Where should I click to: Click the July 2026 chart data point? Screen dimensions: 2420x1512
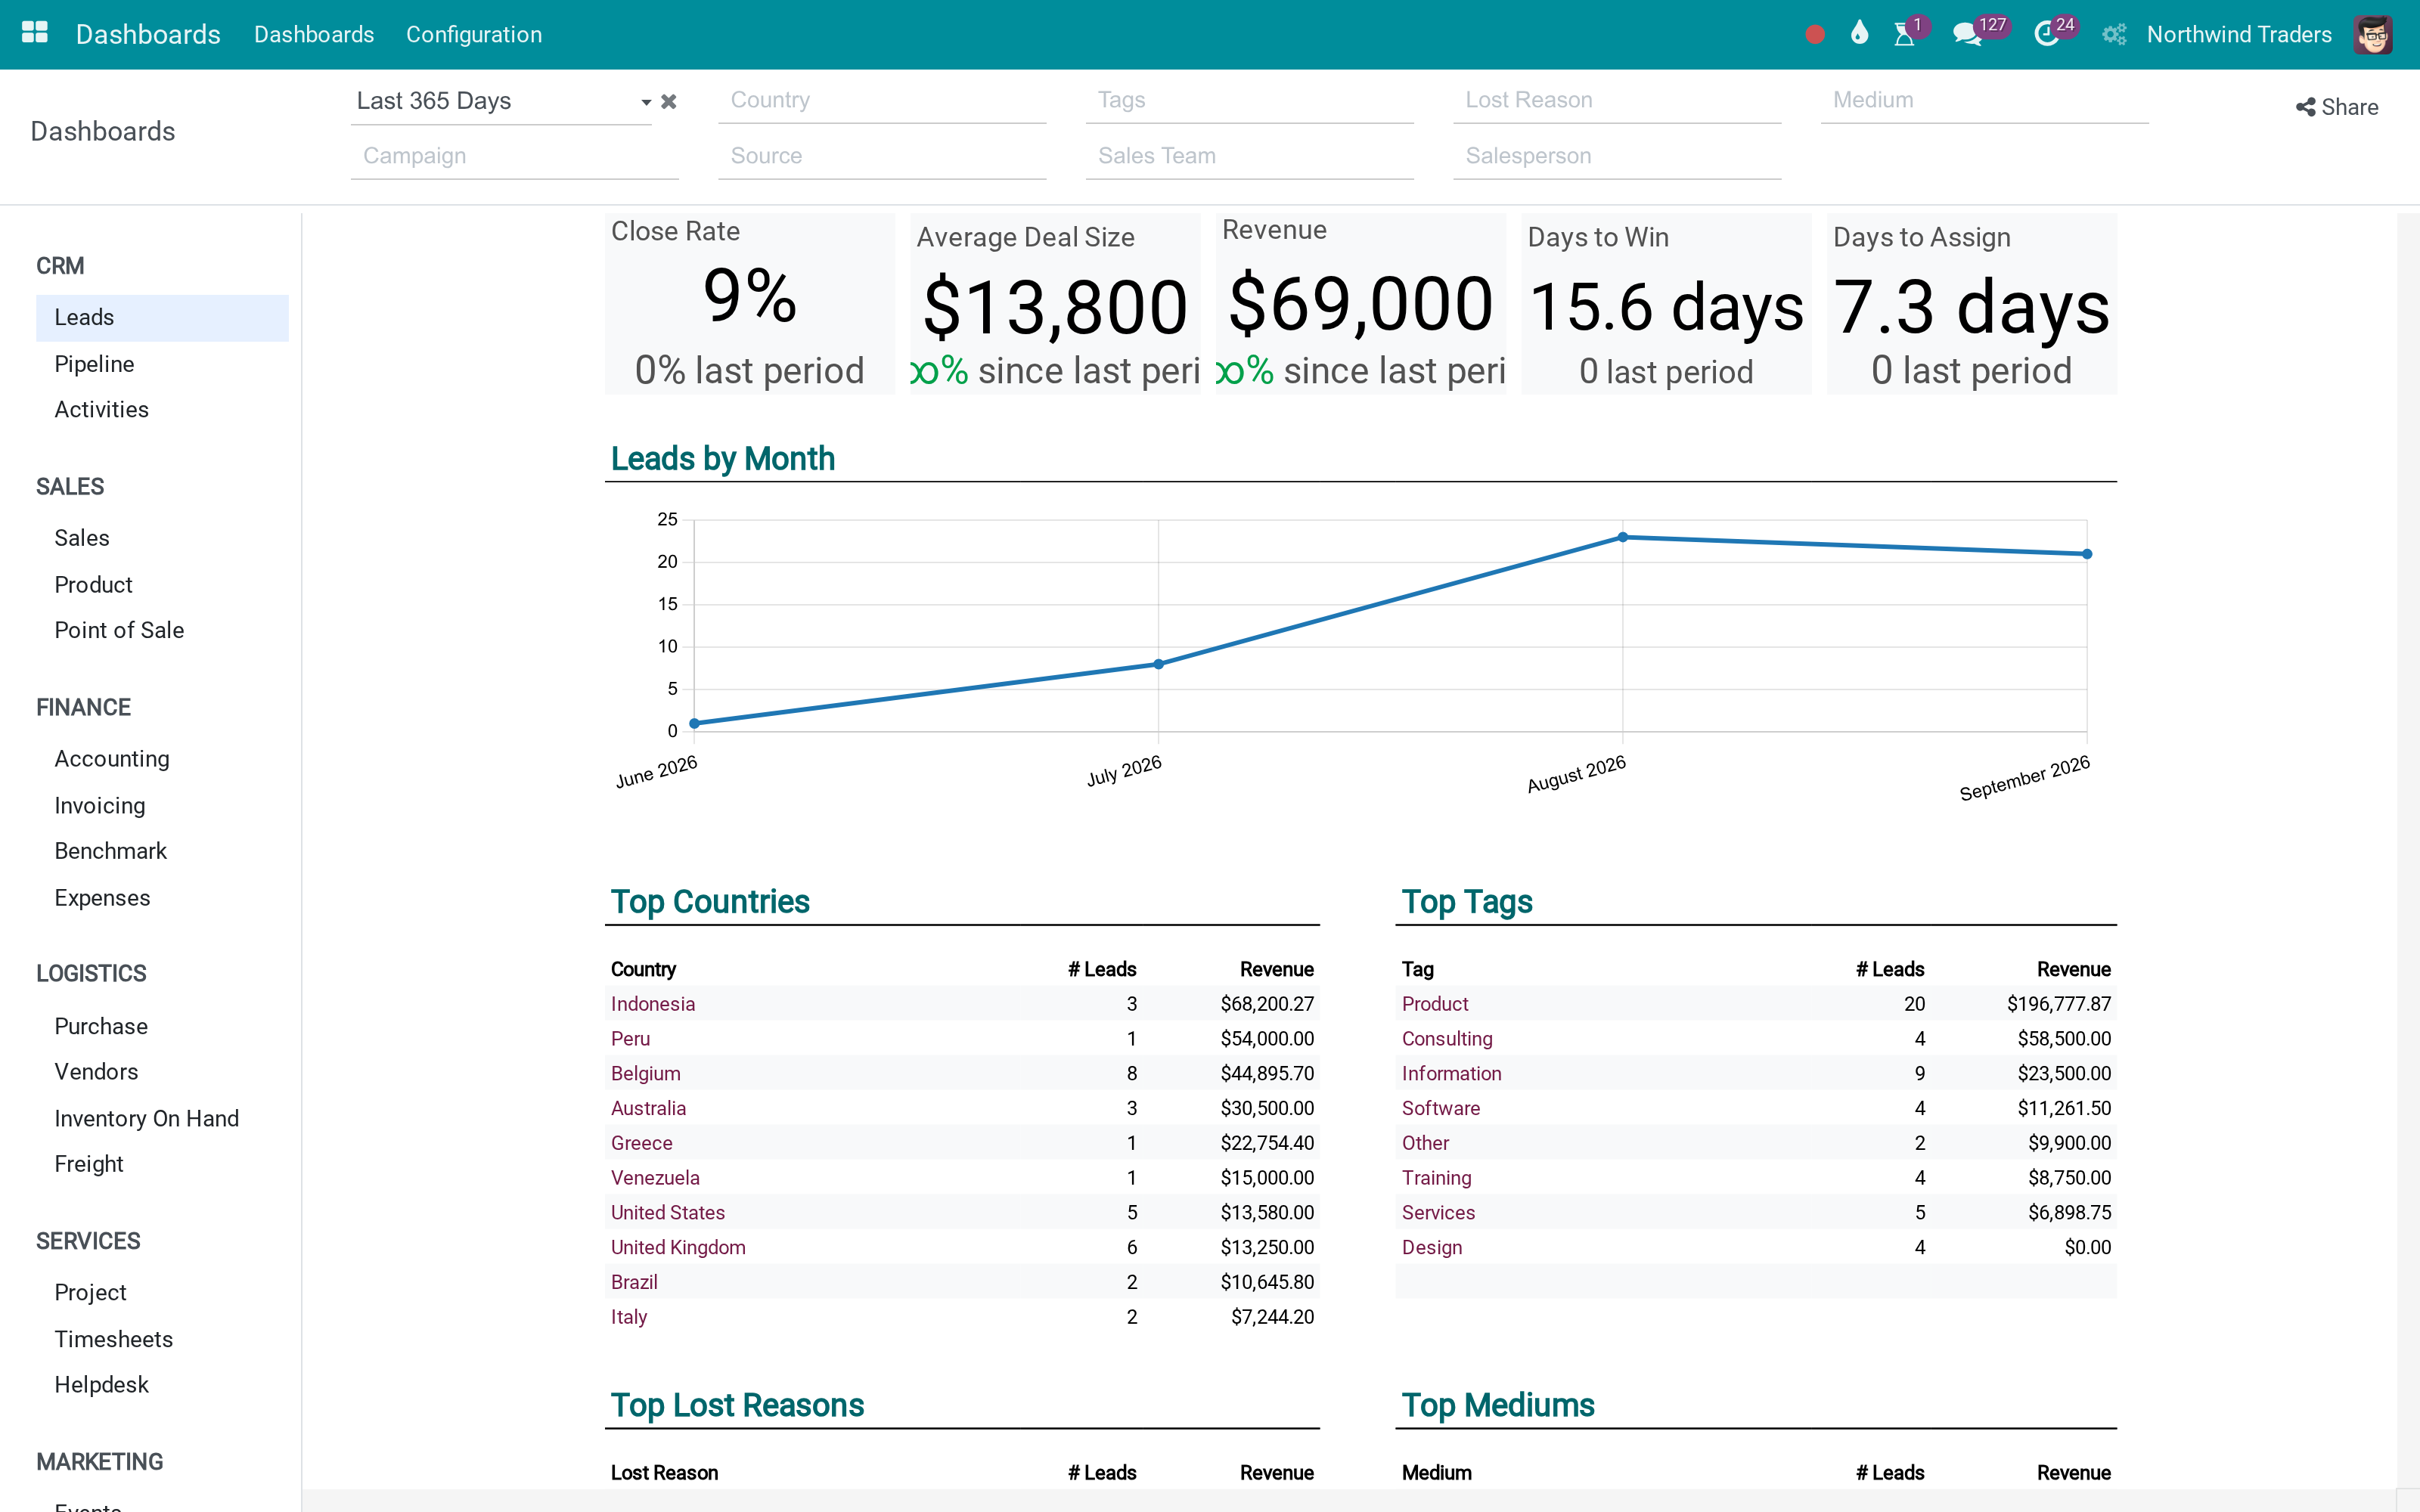coord(1159,664)
